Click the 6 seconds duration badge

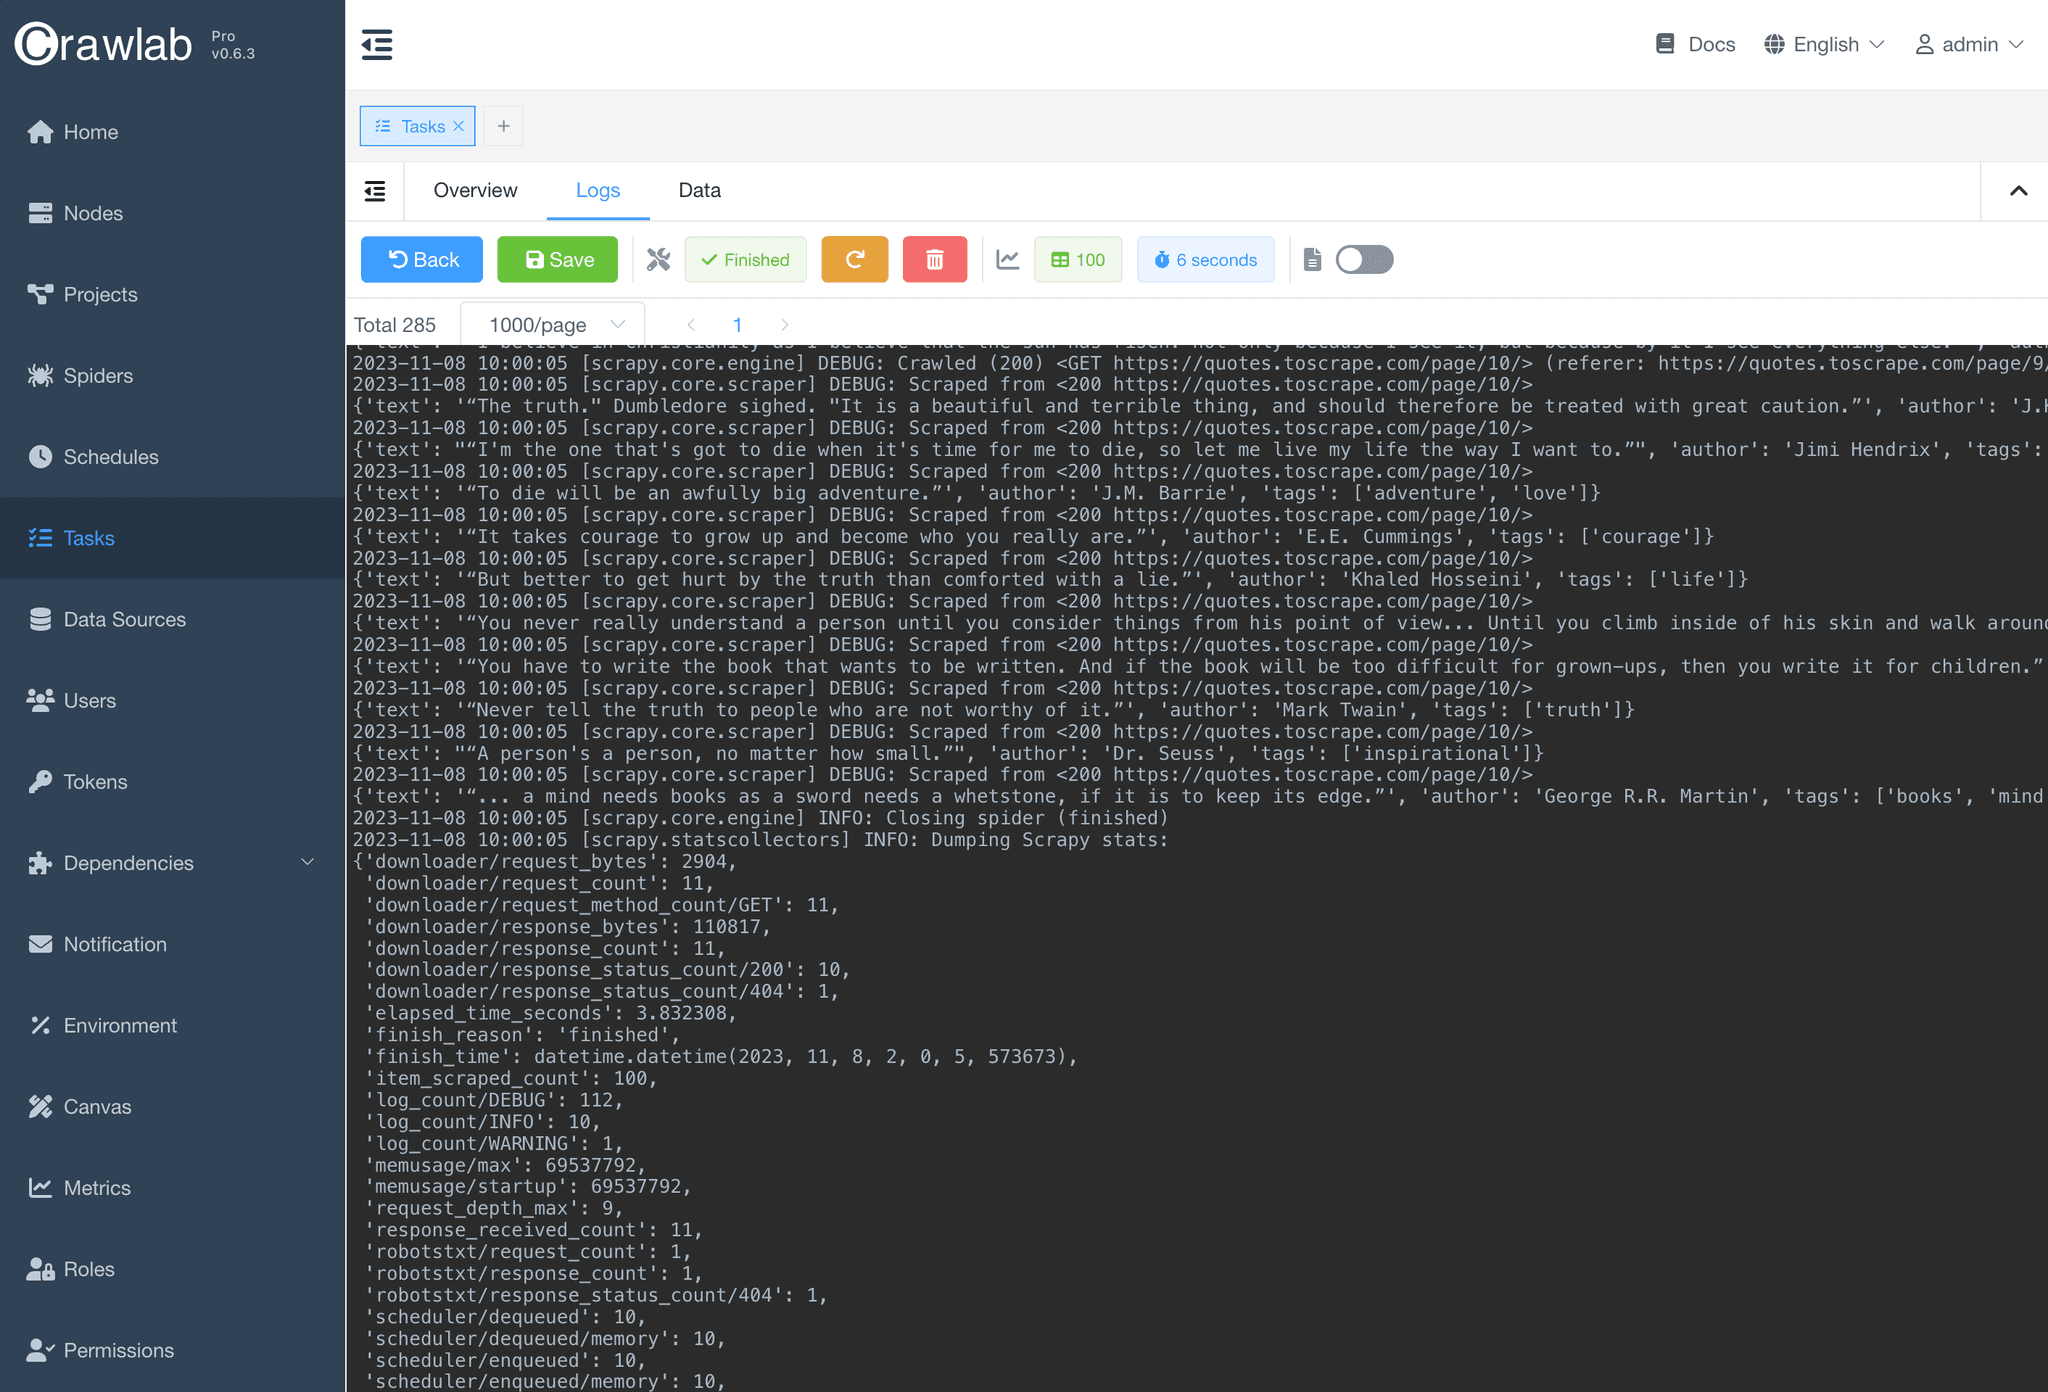[x=1205, y=259]
